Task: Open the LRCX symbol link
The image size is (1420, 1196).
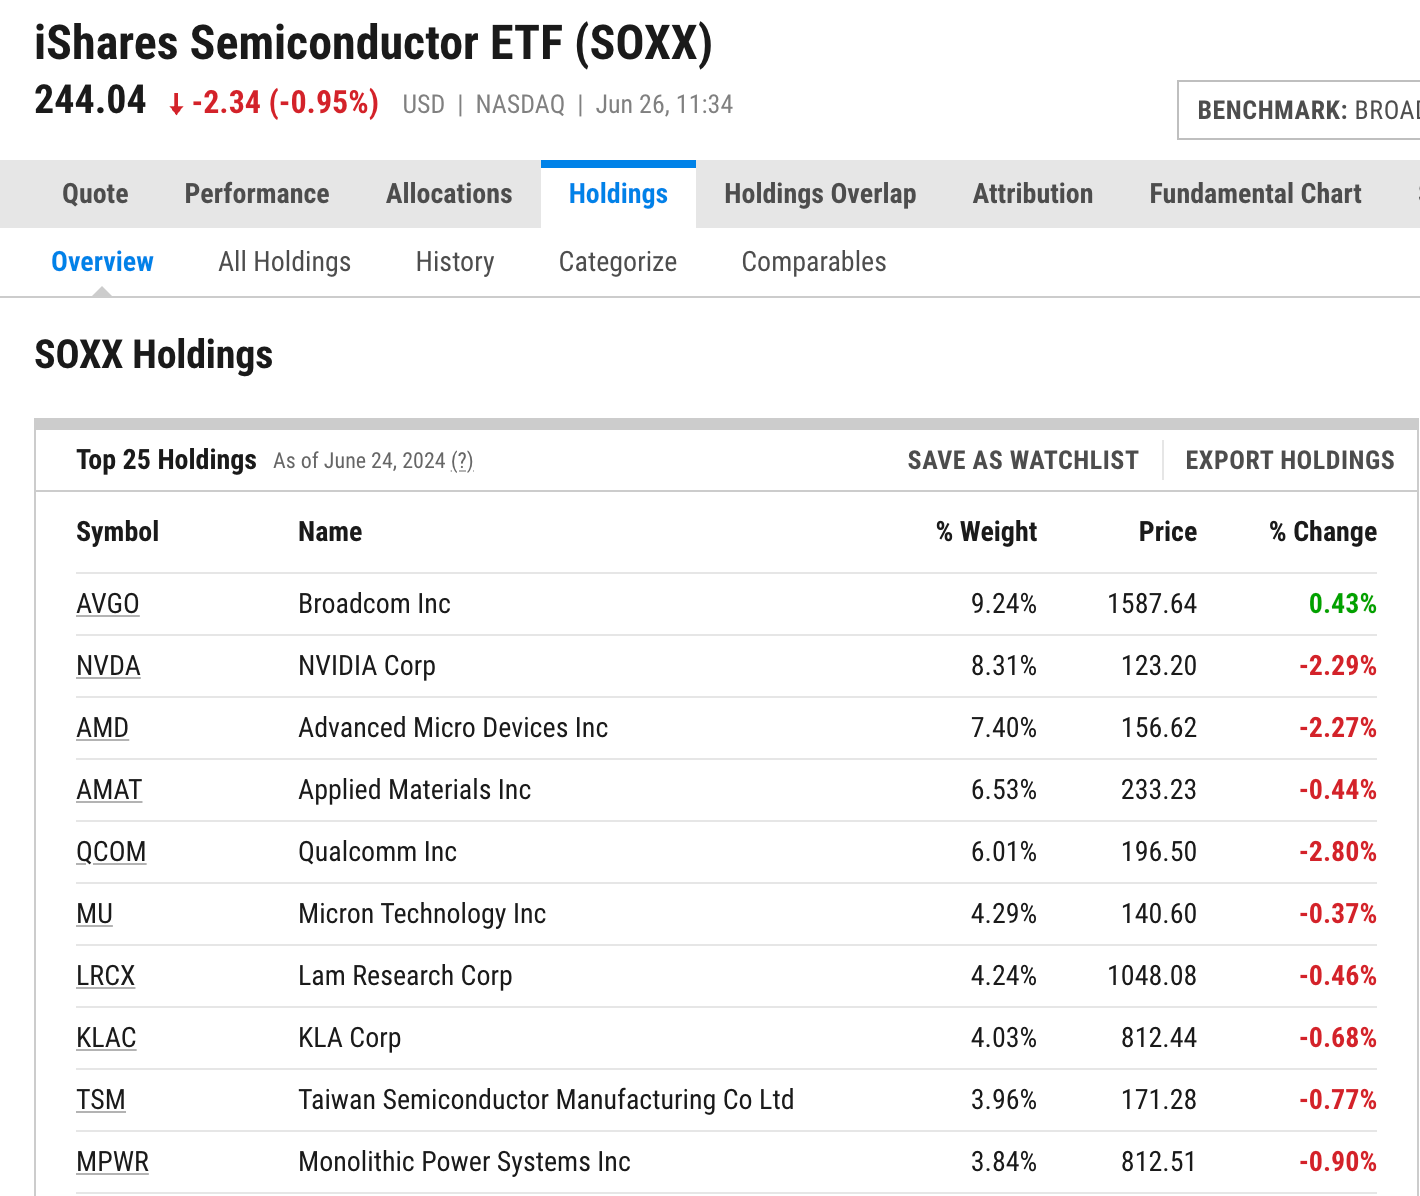Action: click(x=105, y=976)
